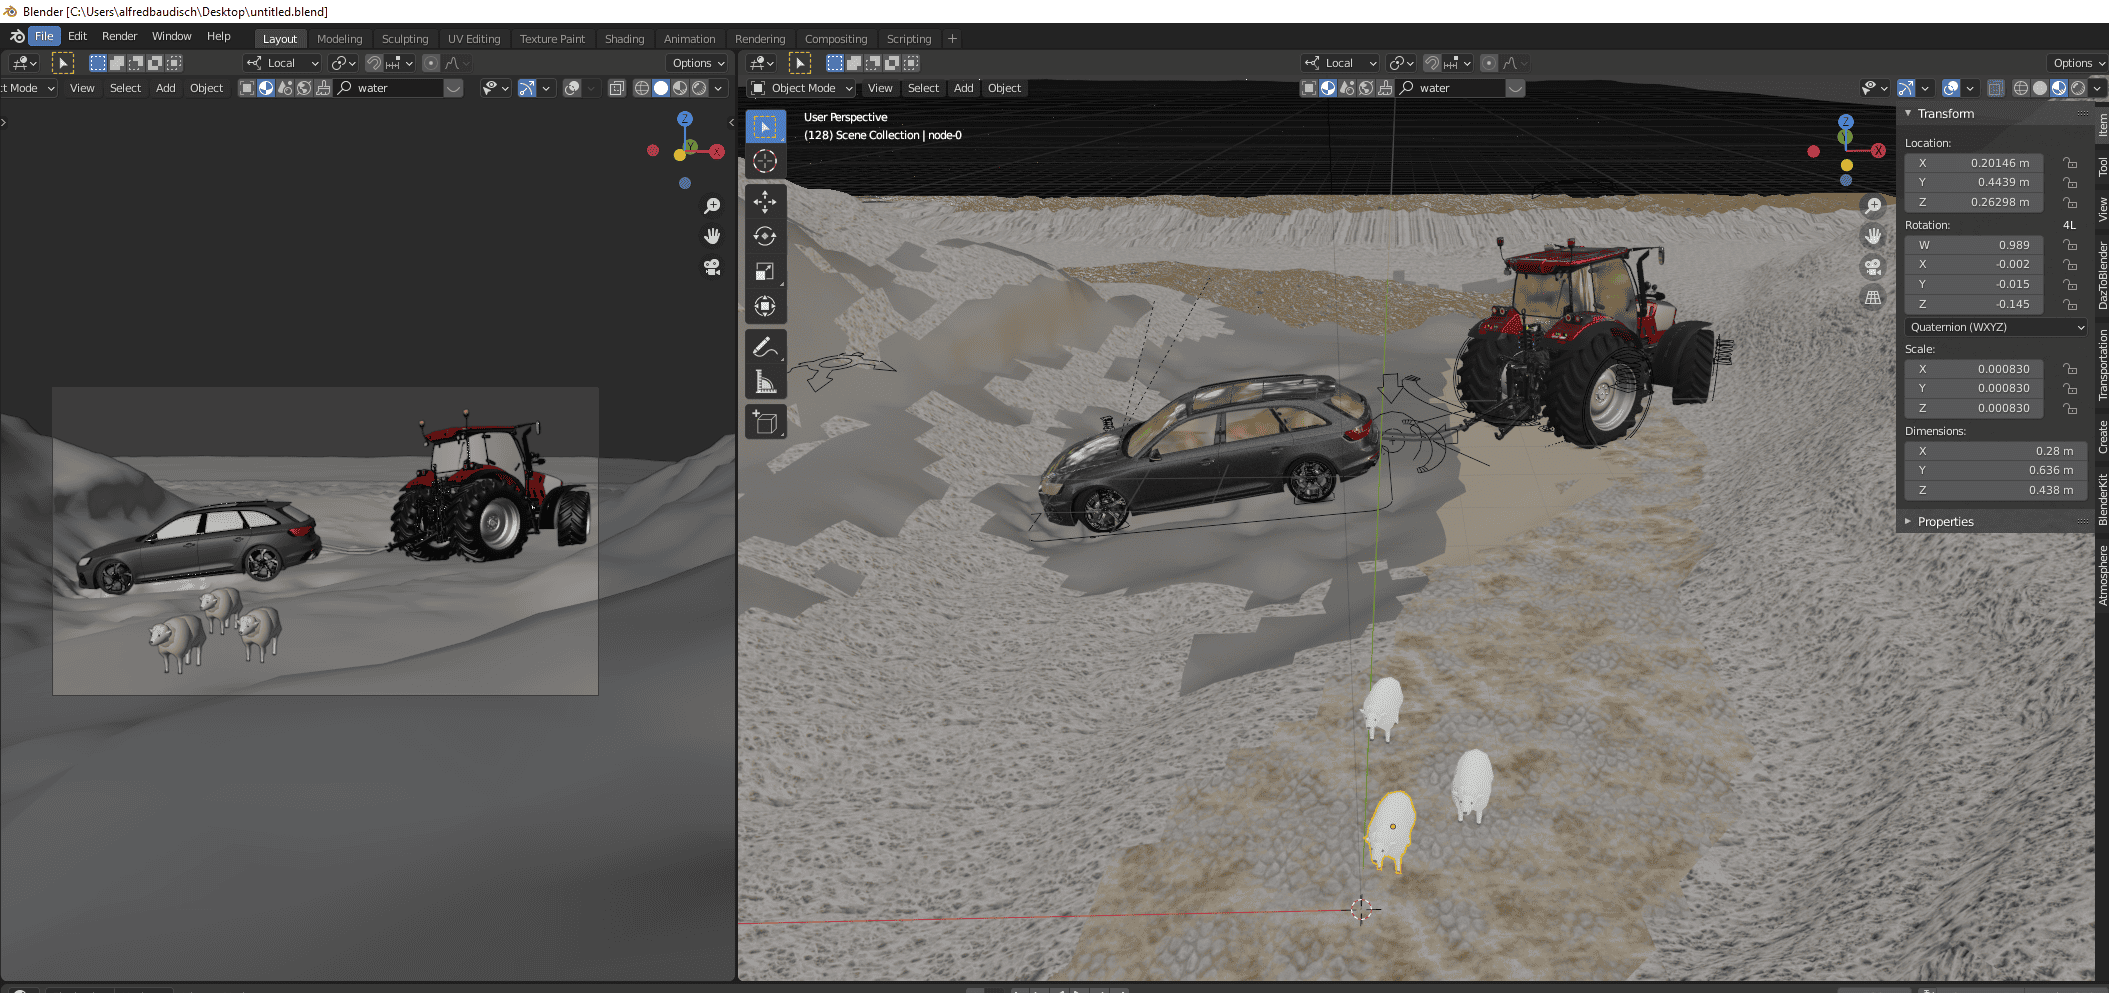Choose the Scale tool
The image size is (2109, 993).
(x=765, y=271)
